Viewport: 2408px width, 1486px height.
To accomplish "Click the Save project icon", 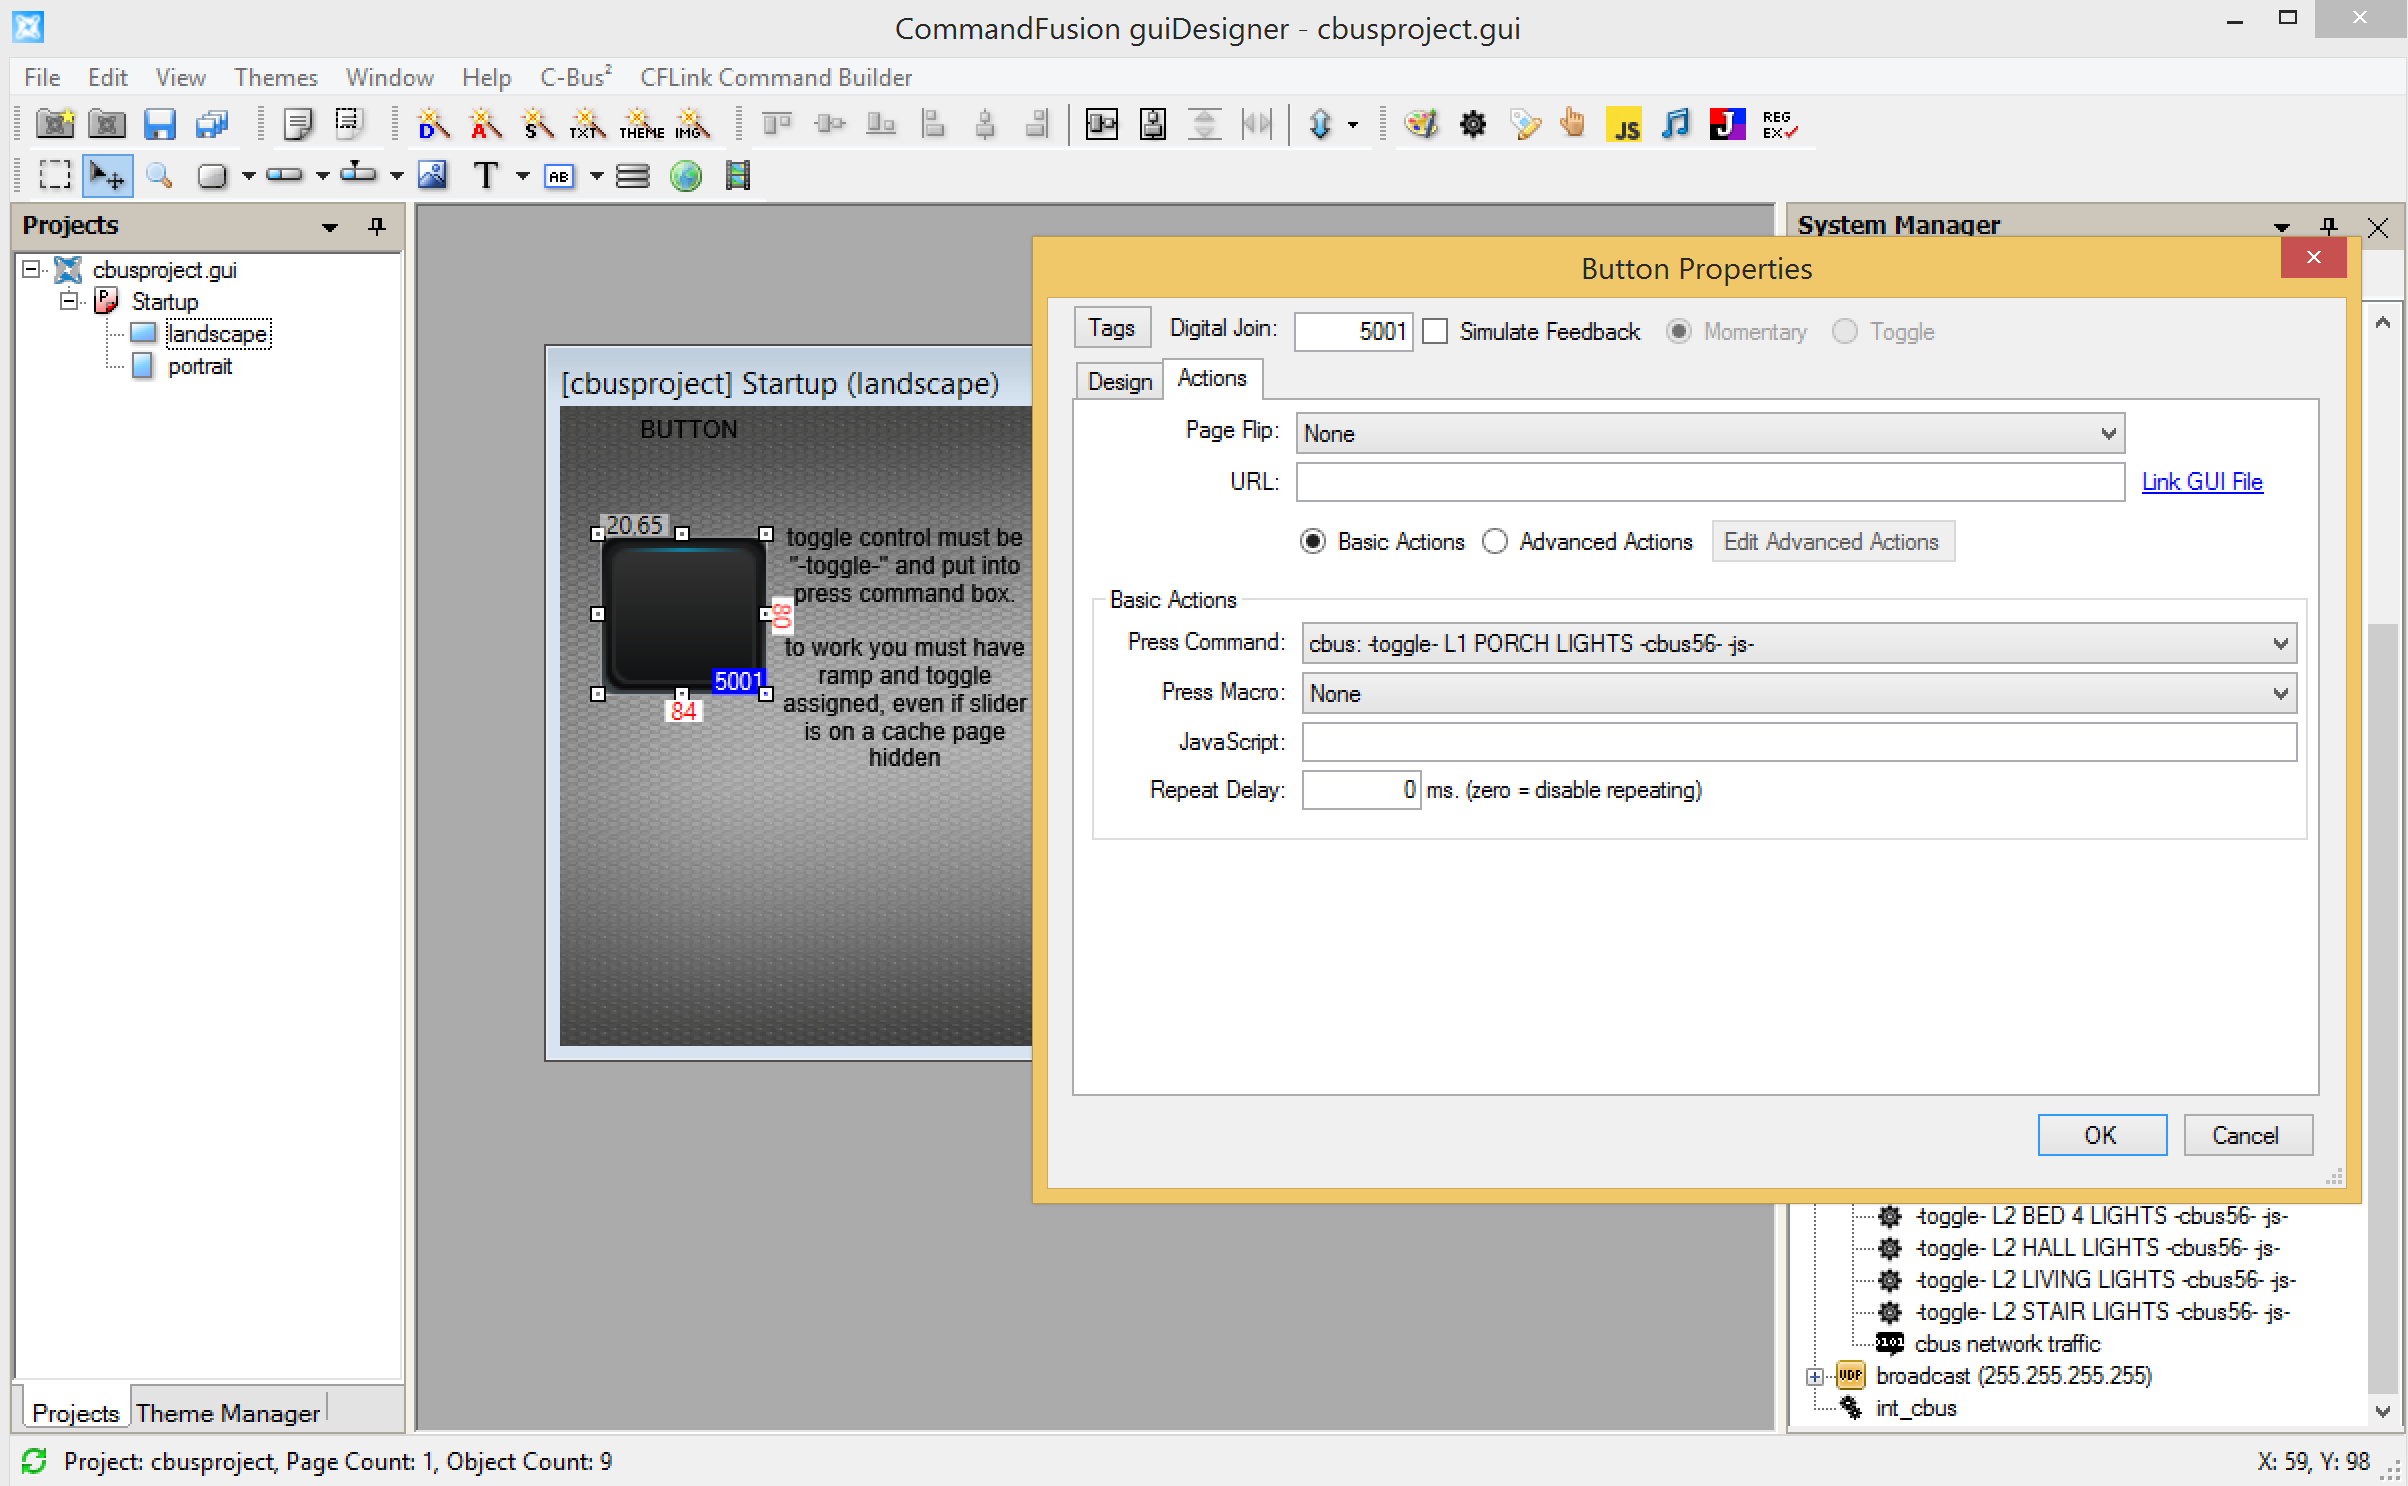I will (x=160, y=125).
